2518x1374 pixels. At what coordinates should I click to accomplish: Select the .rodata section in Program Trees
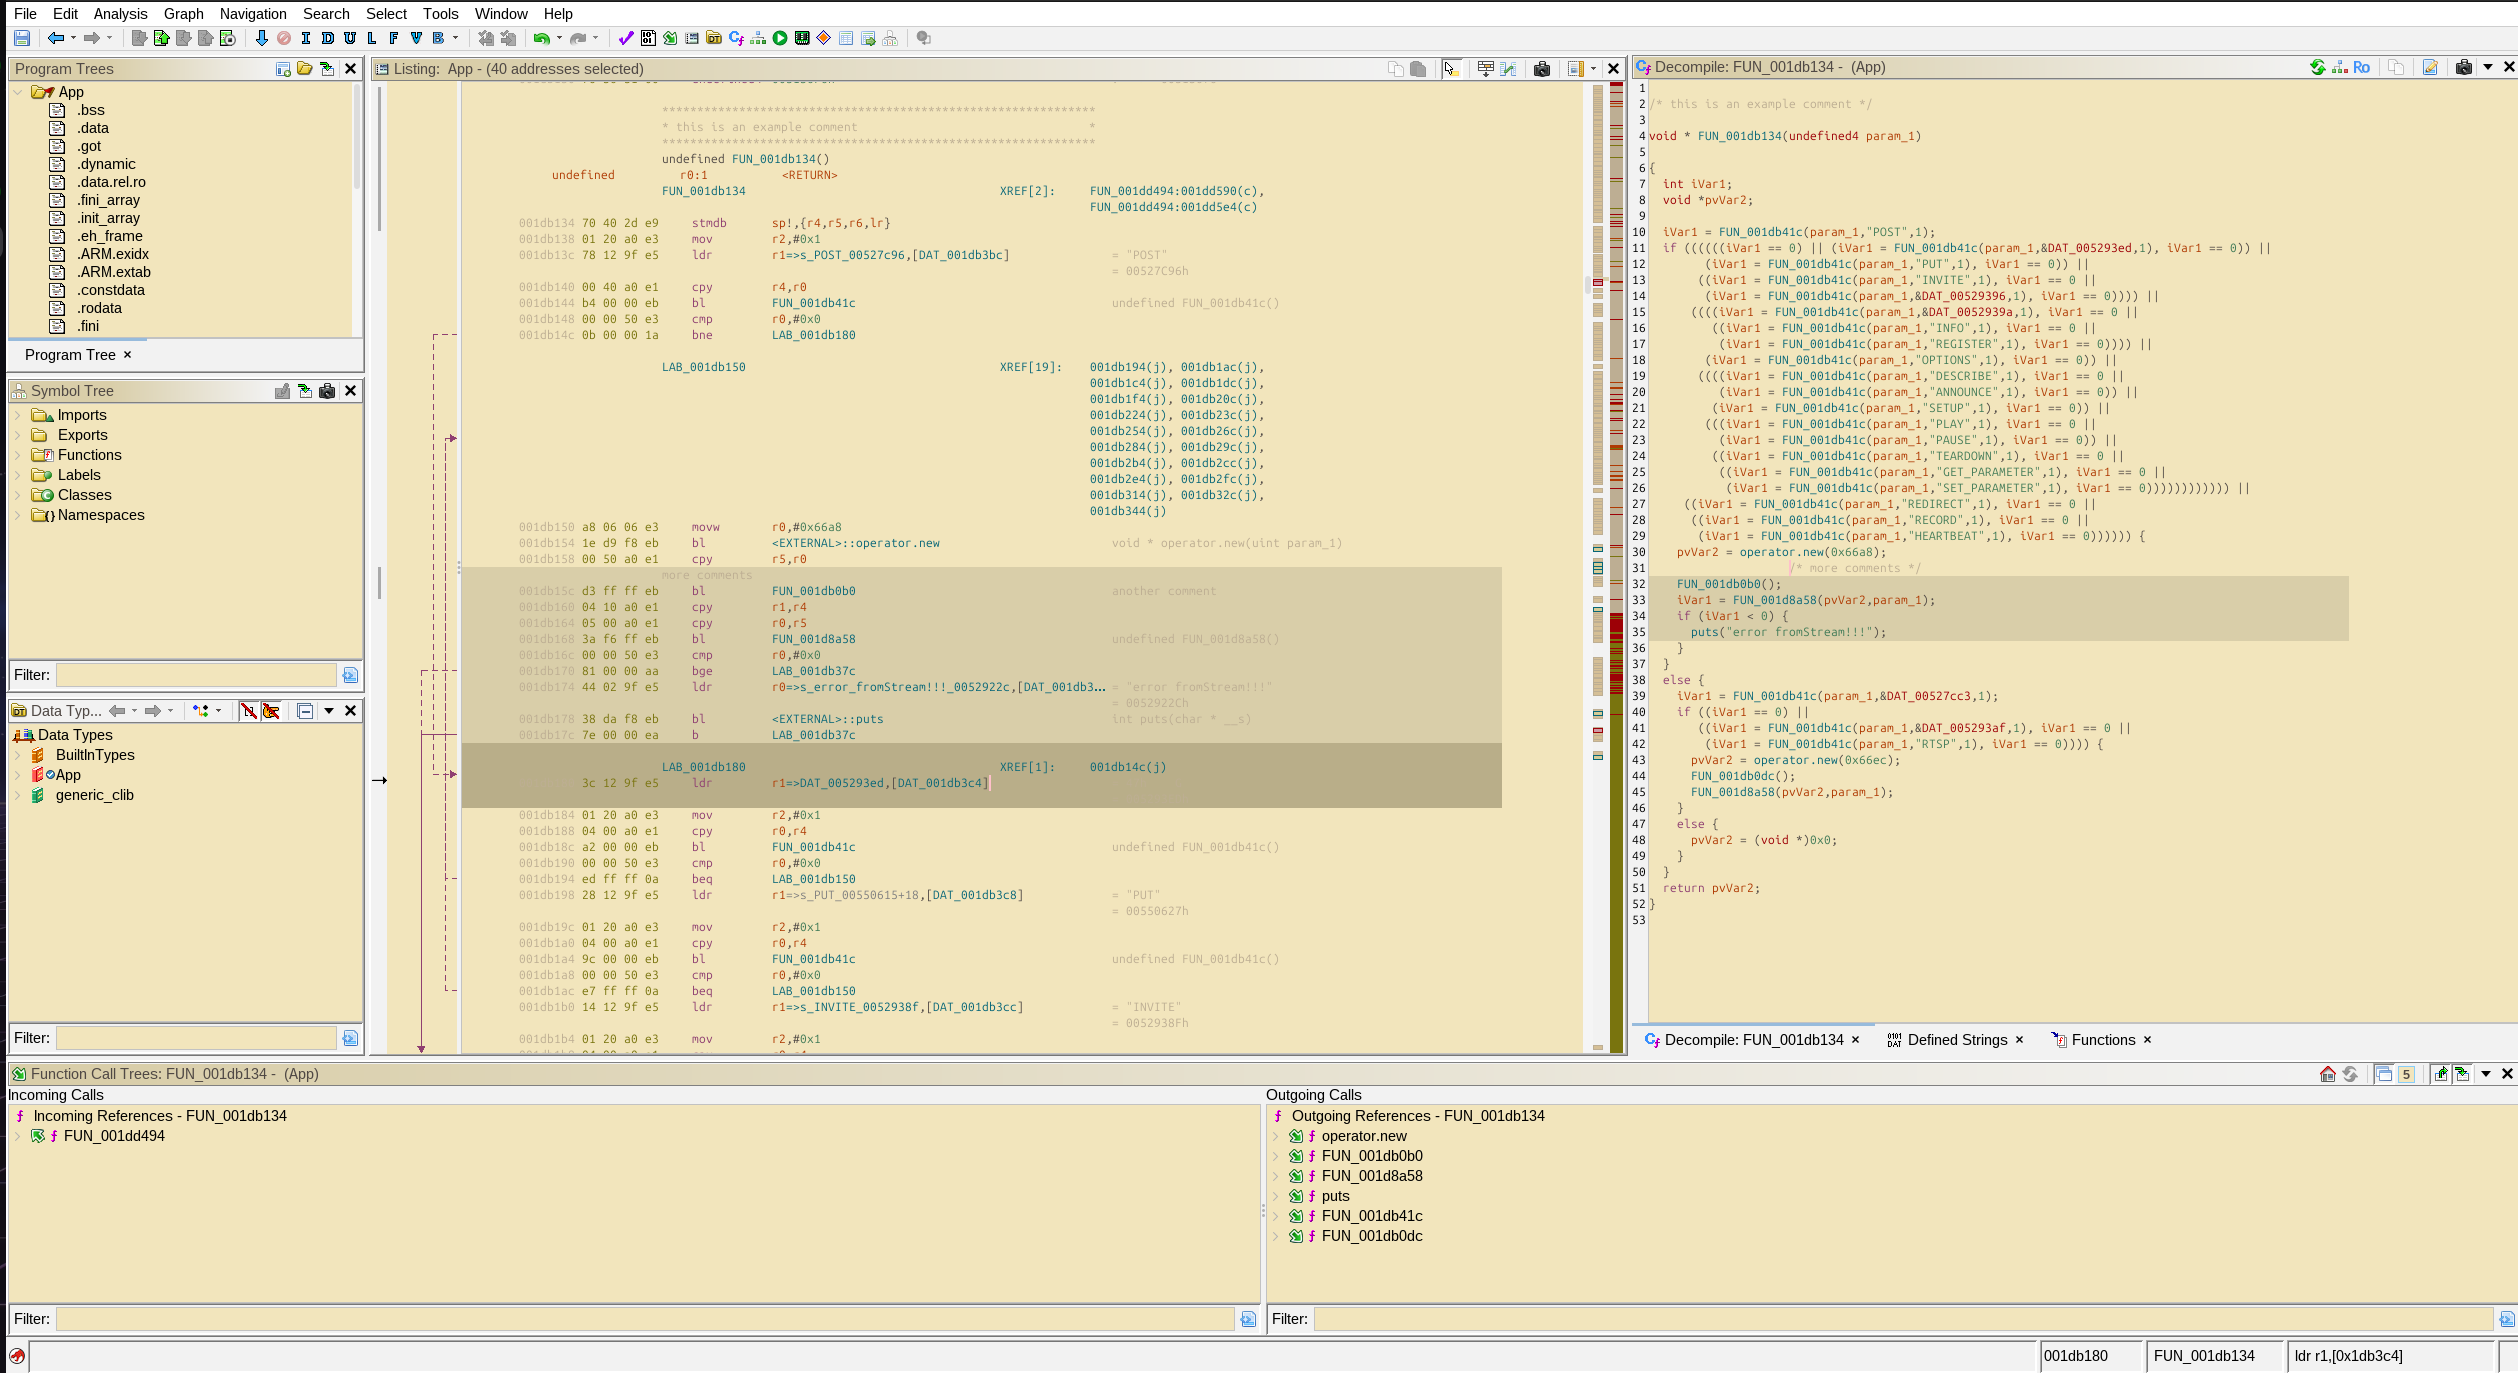click(x=99, y=308)
